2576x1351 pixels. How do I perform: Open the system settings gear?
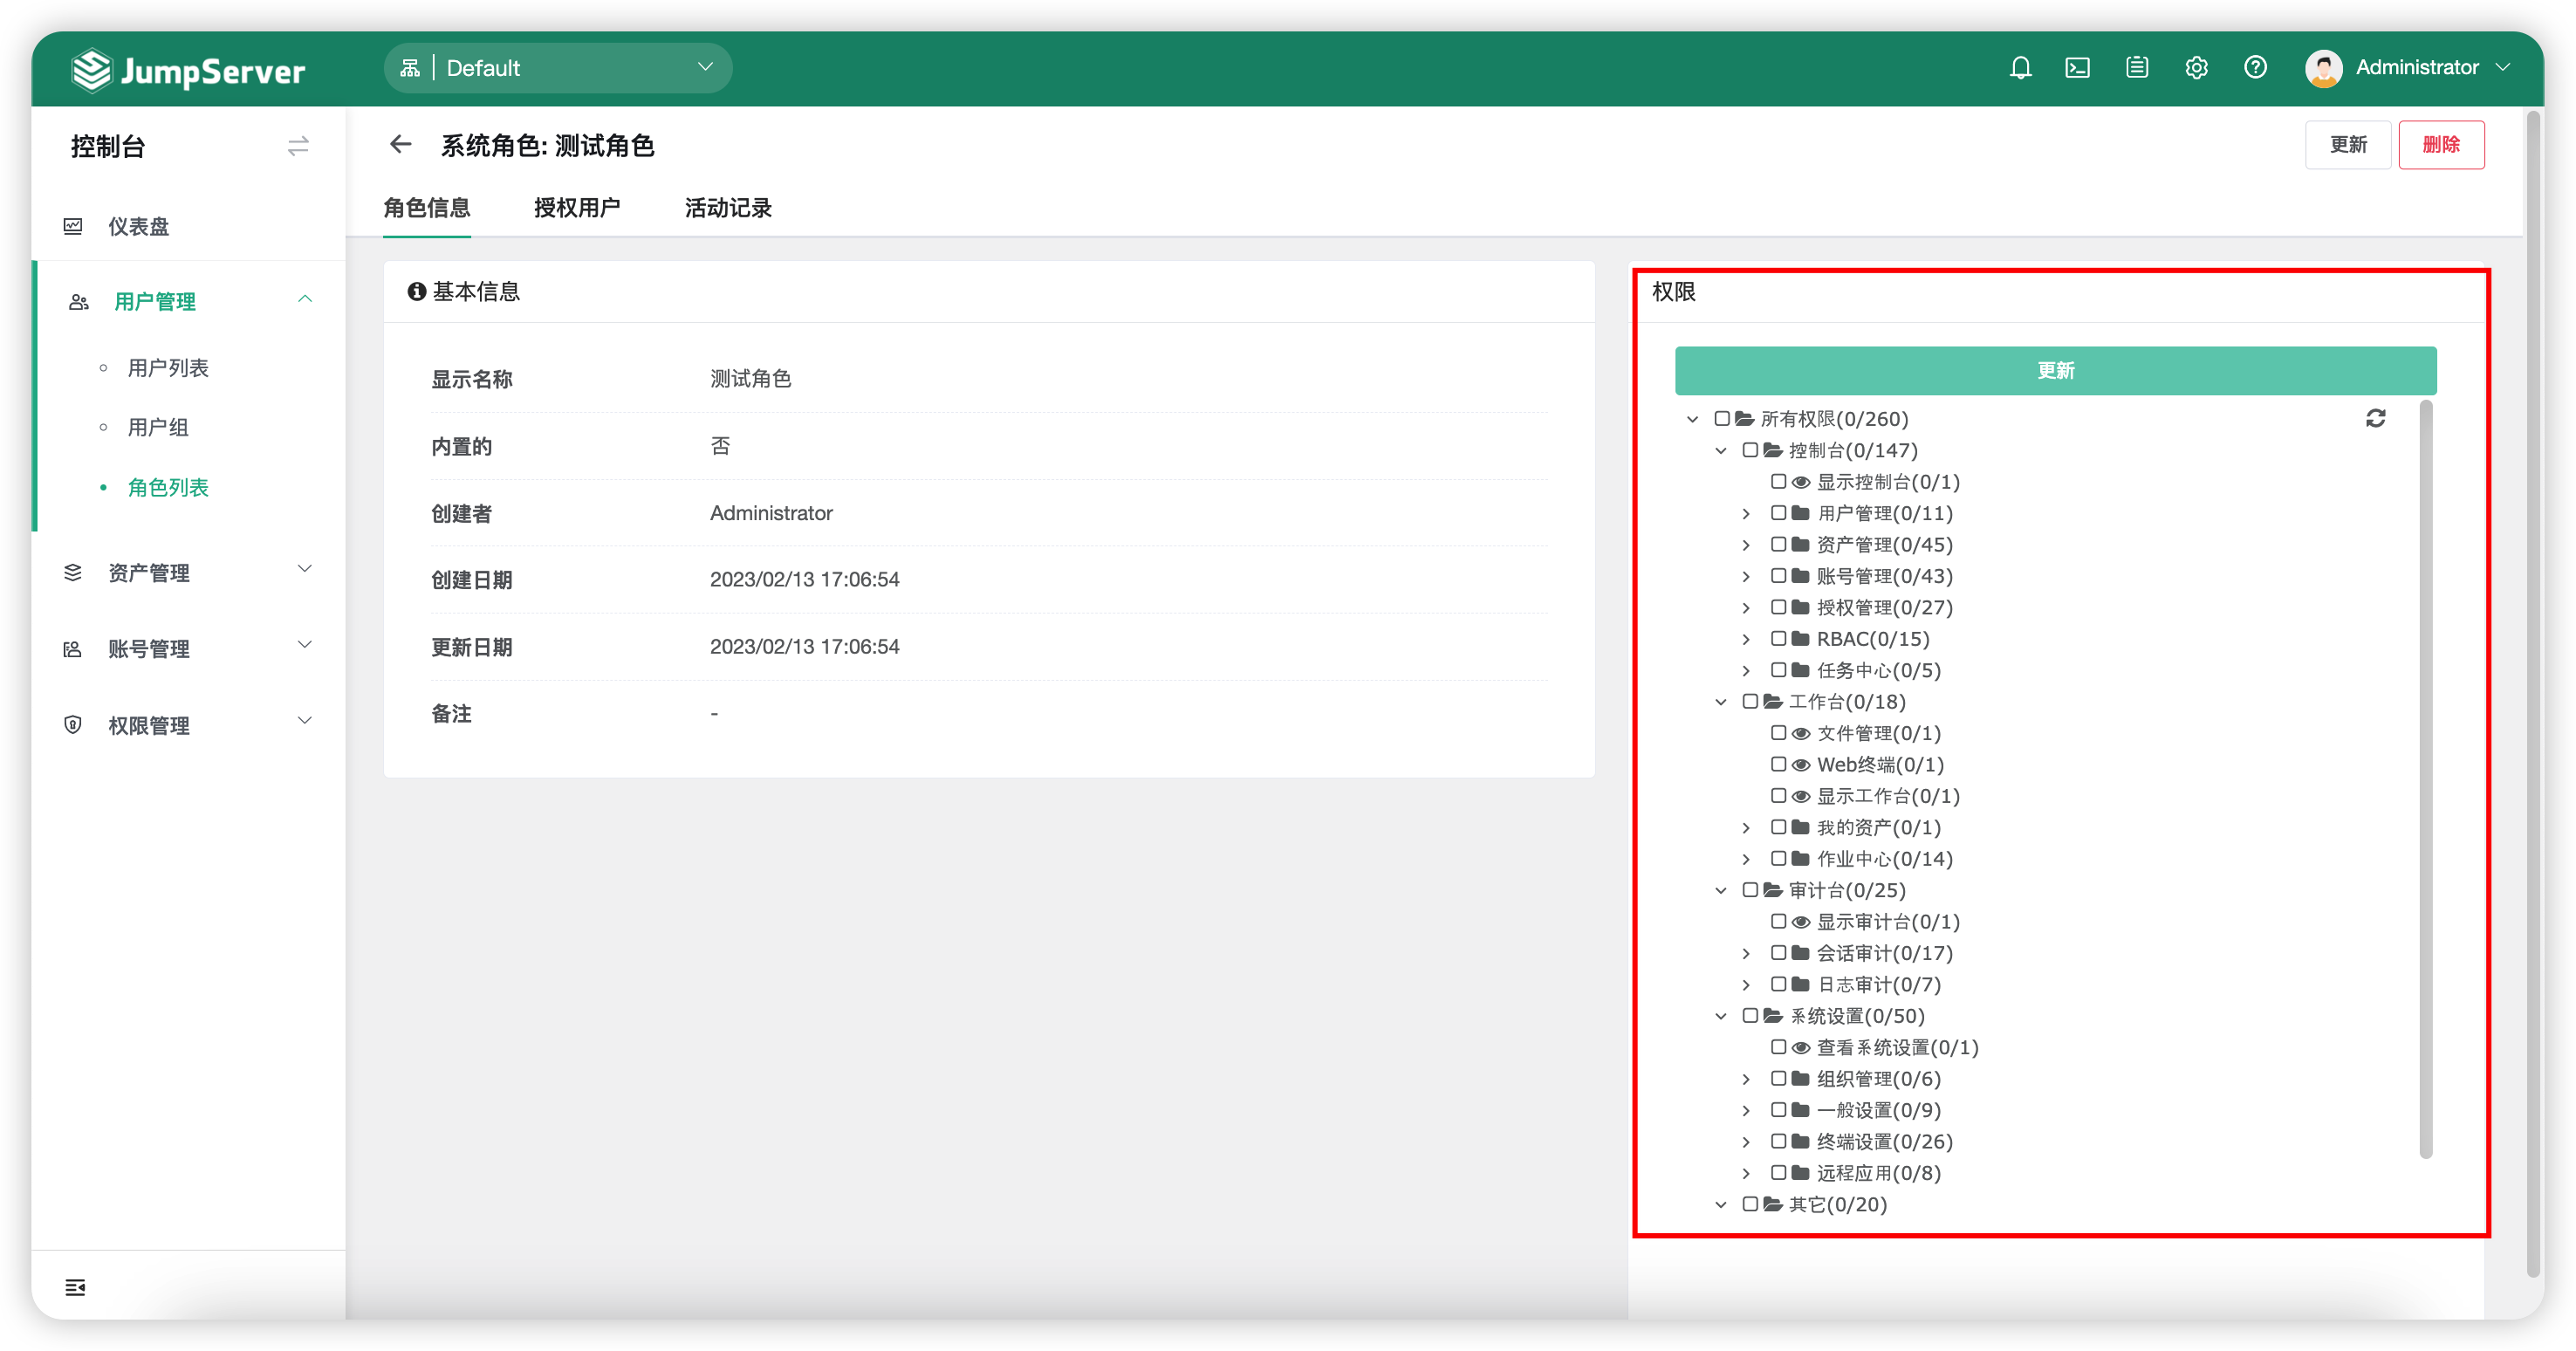(x=2196, y=67)
